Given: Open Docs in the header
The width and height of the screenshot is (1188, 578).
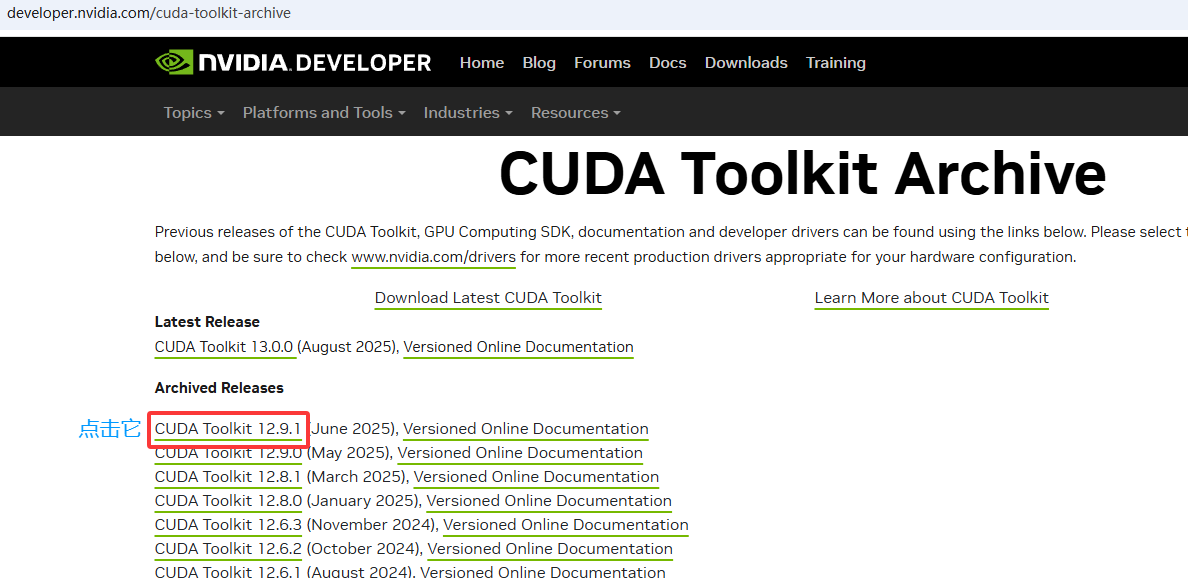Looking at the screenshot, I should tap(667, 63).
